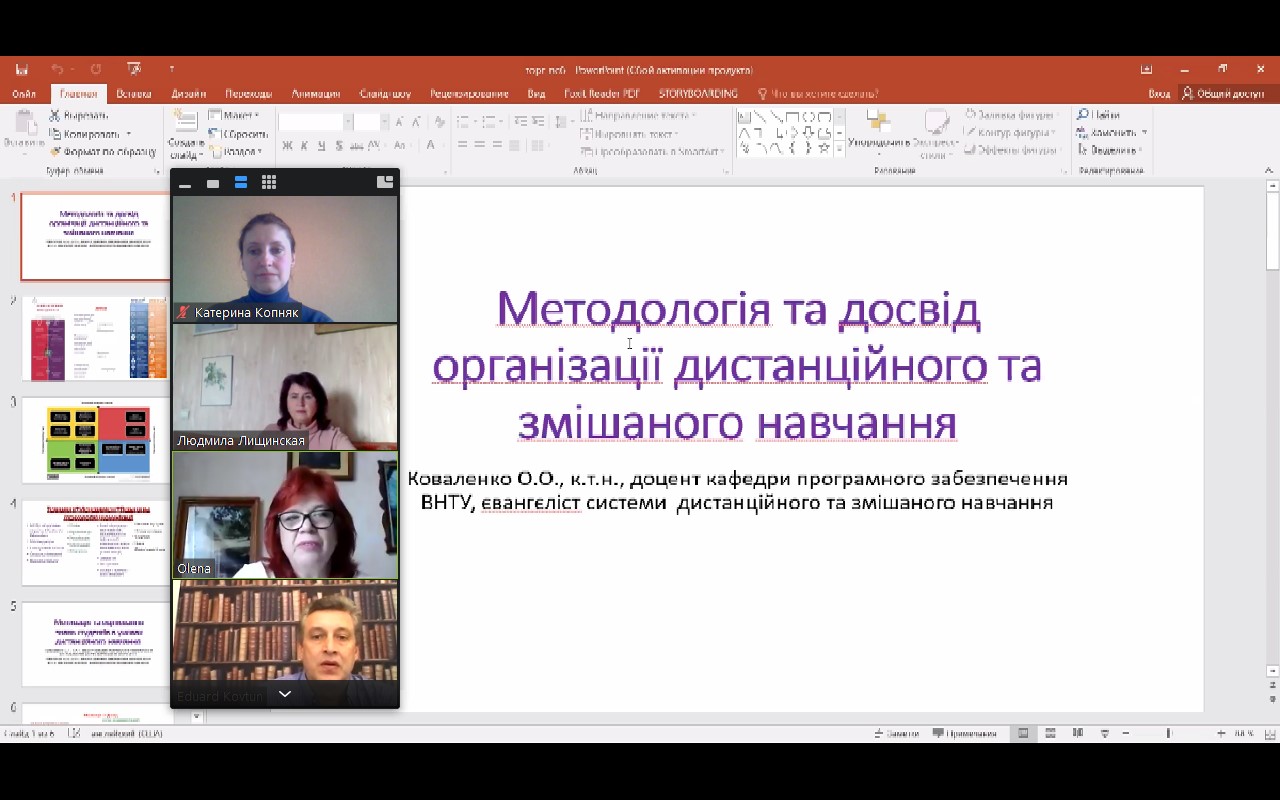
Task: Toggle bold (Ж) formatting
Action: point(287,146)
